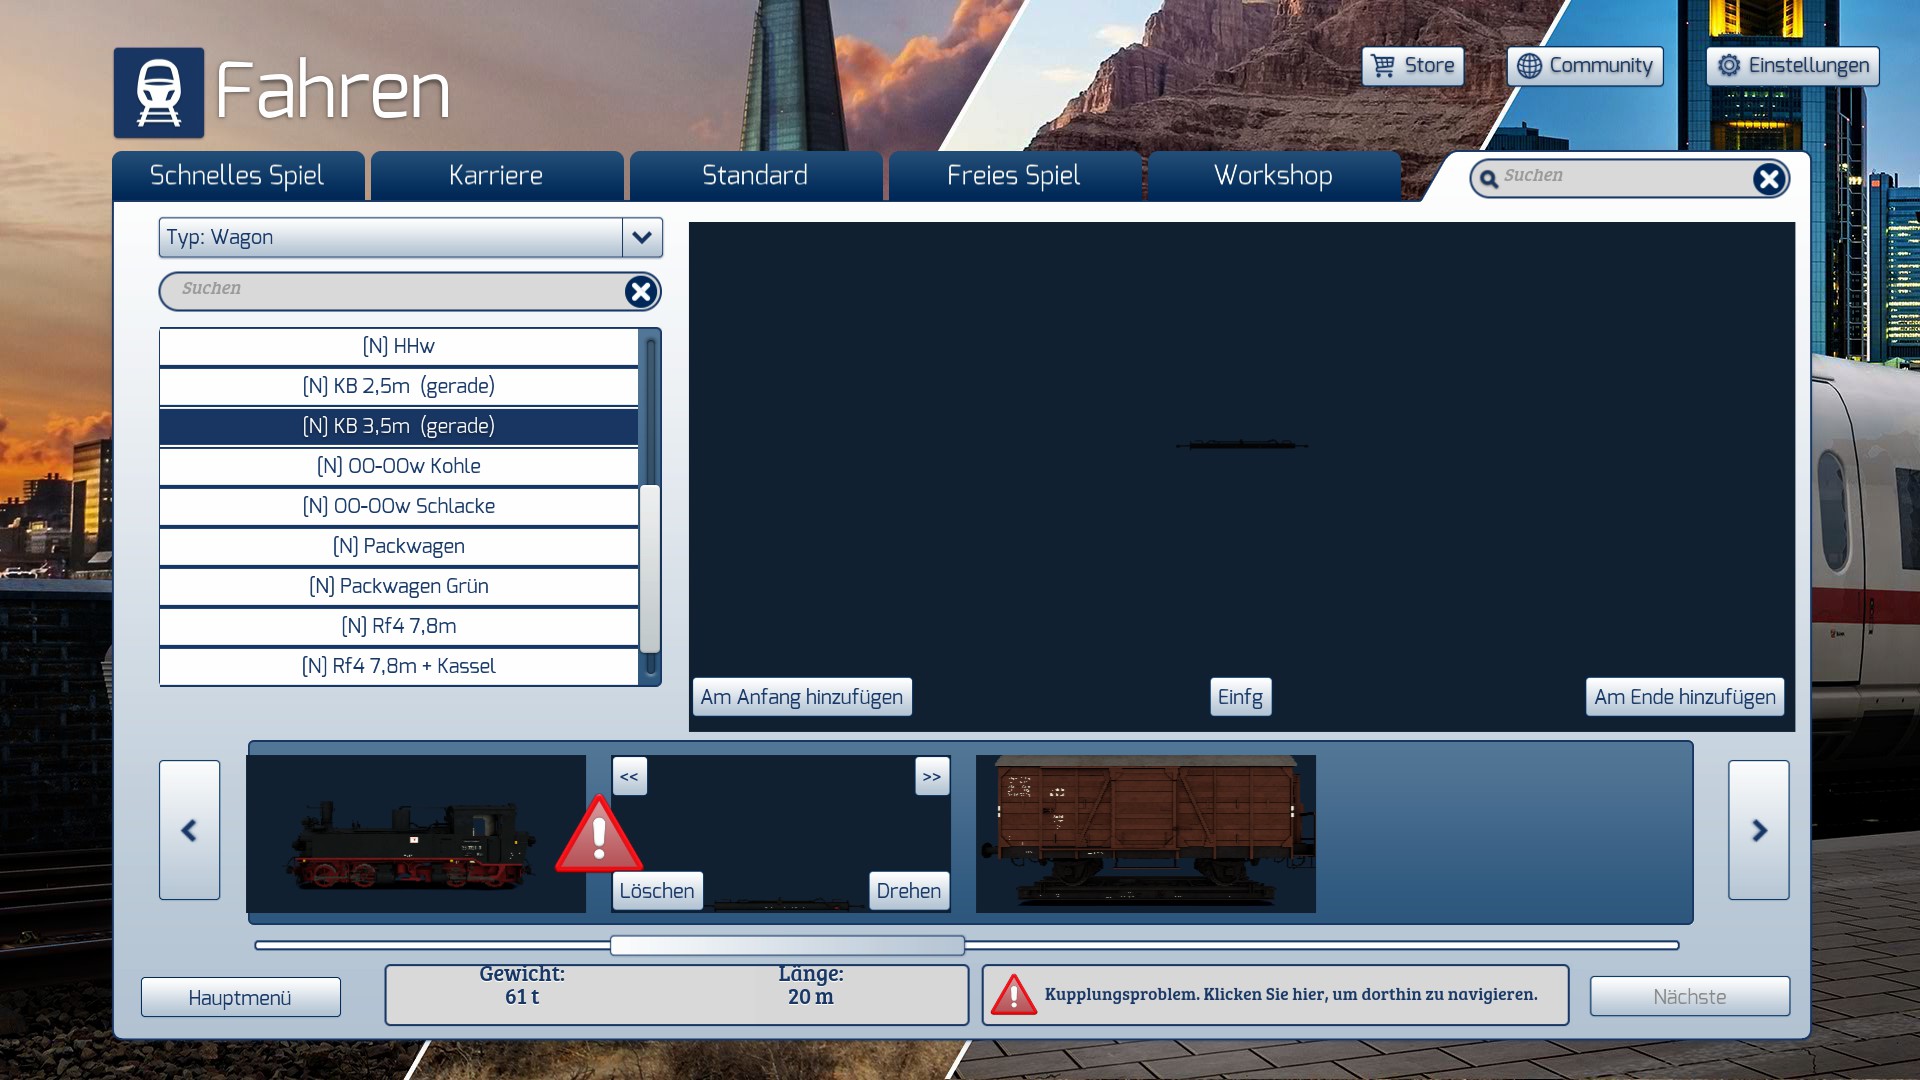
Task: Move the selected wagon right with >>
Action: coord(931,776)
